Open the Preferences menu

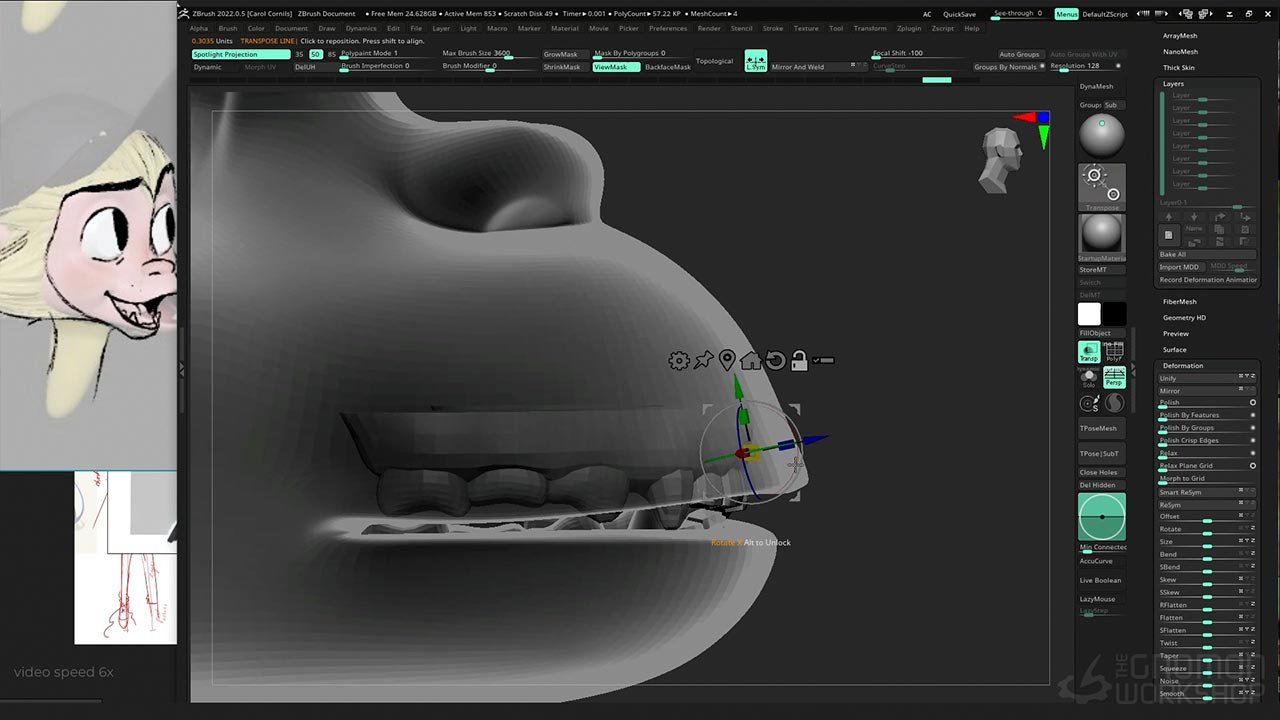pos(668,28)
